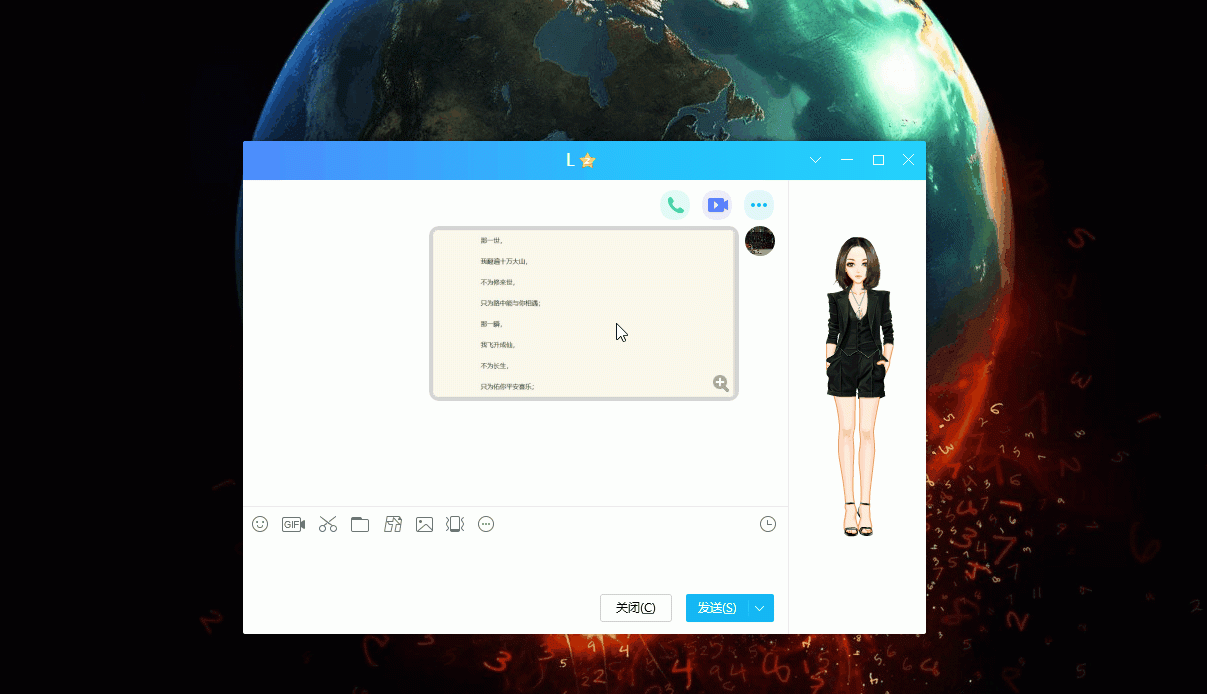
Task: Click the contact name L in title bar
Action: pyautogui.click(x=570, y=160)
